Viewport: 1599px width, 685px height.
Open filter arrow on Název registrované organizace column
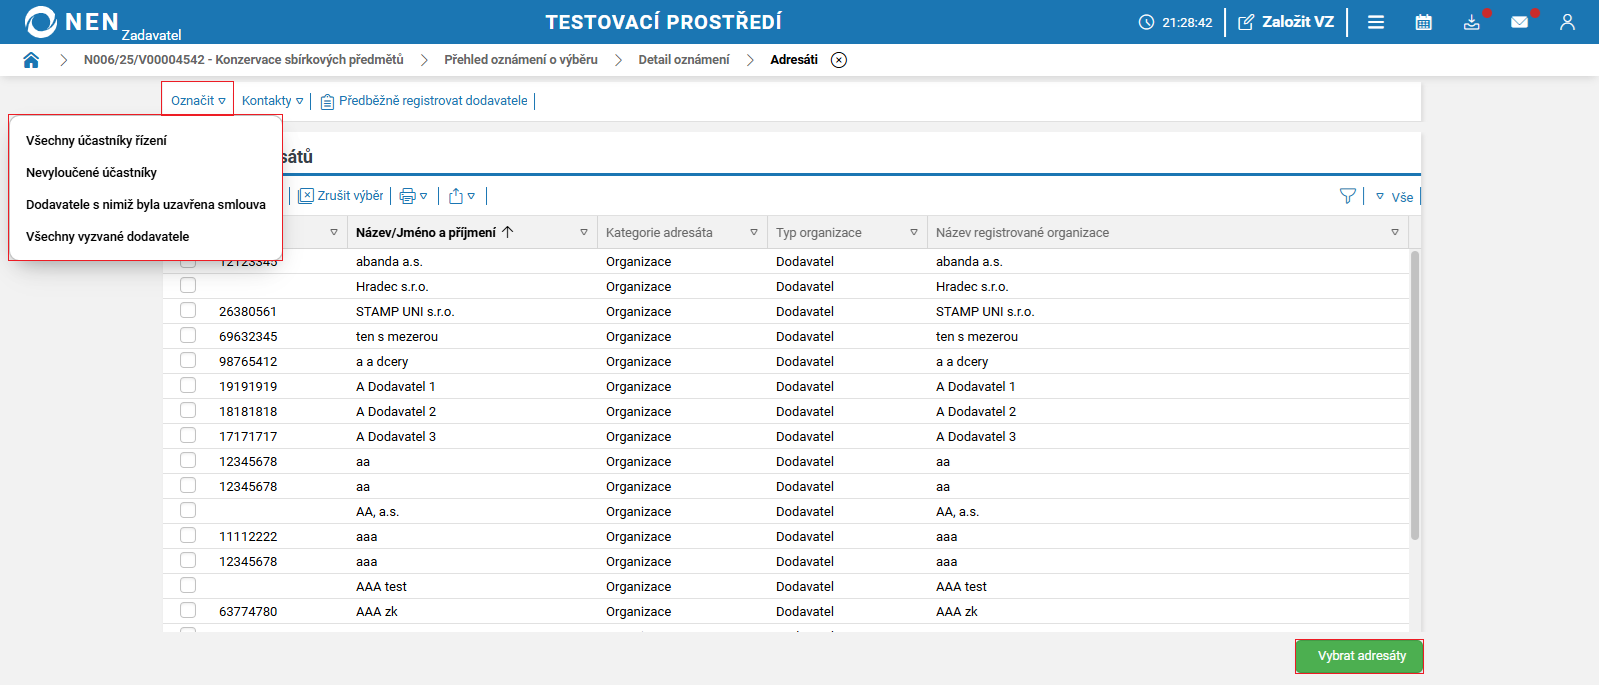[x=1395, y=232]
